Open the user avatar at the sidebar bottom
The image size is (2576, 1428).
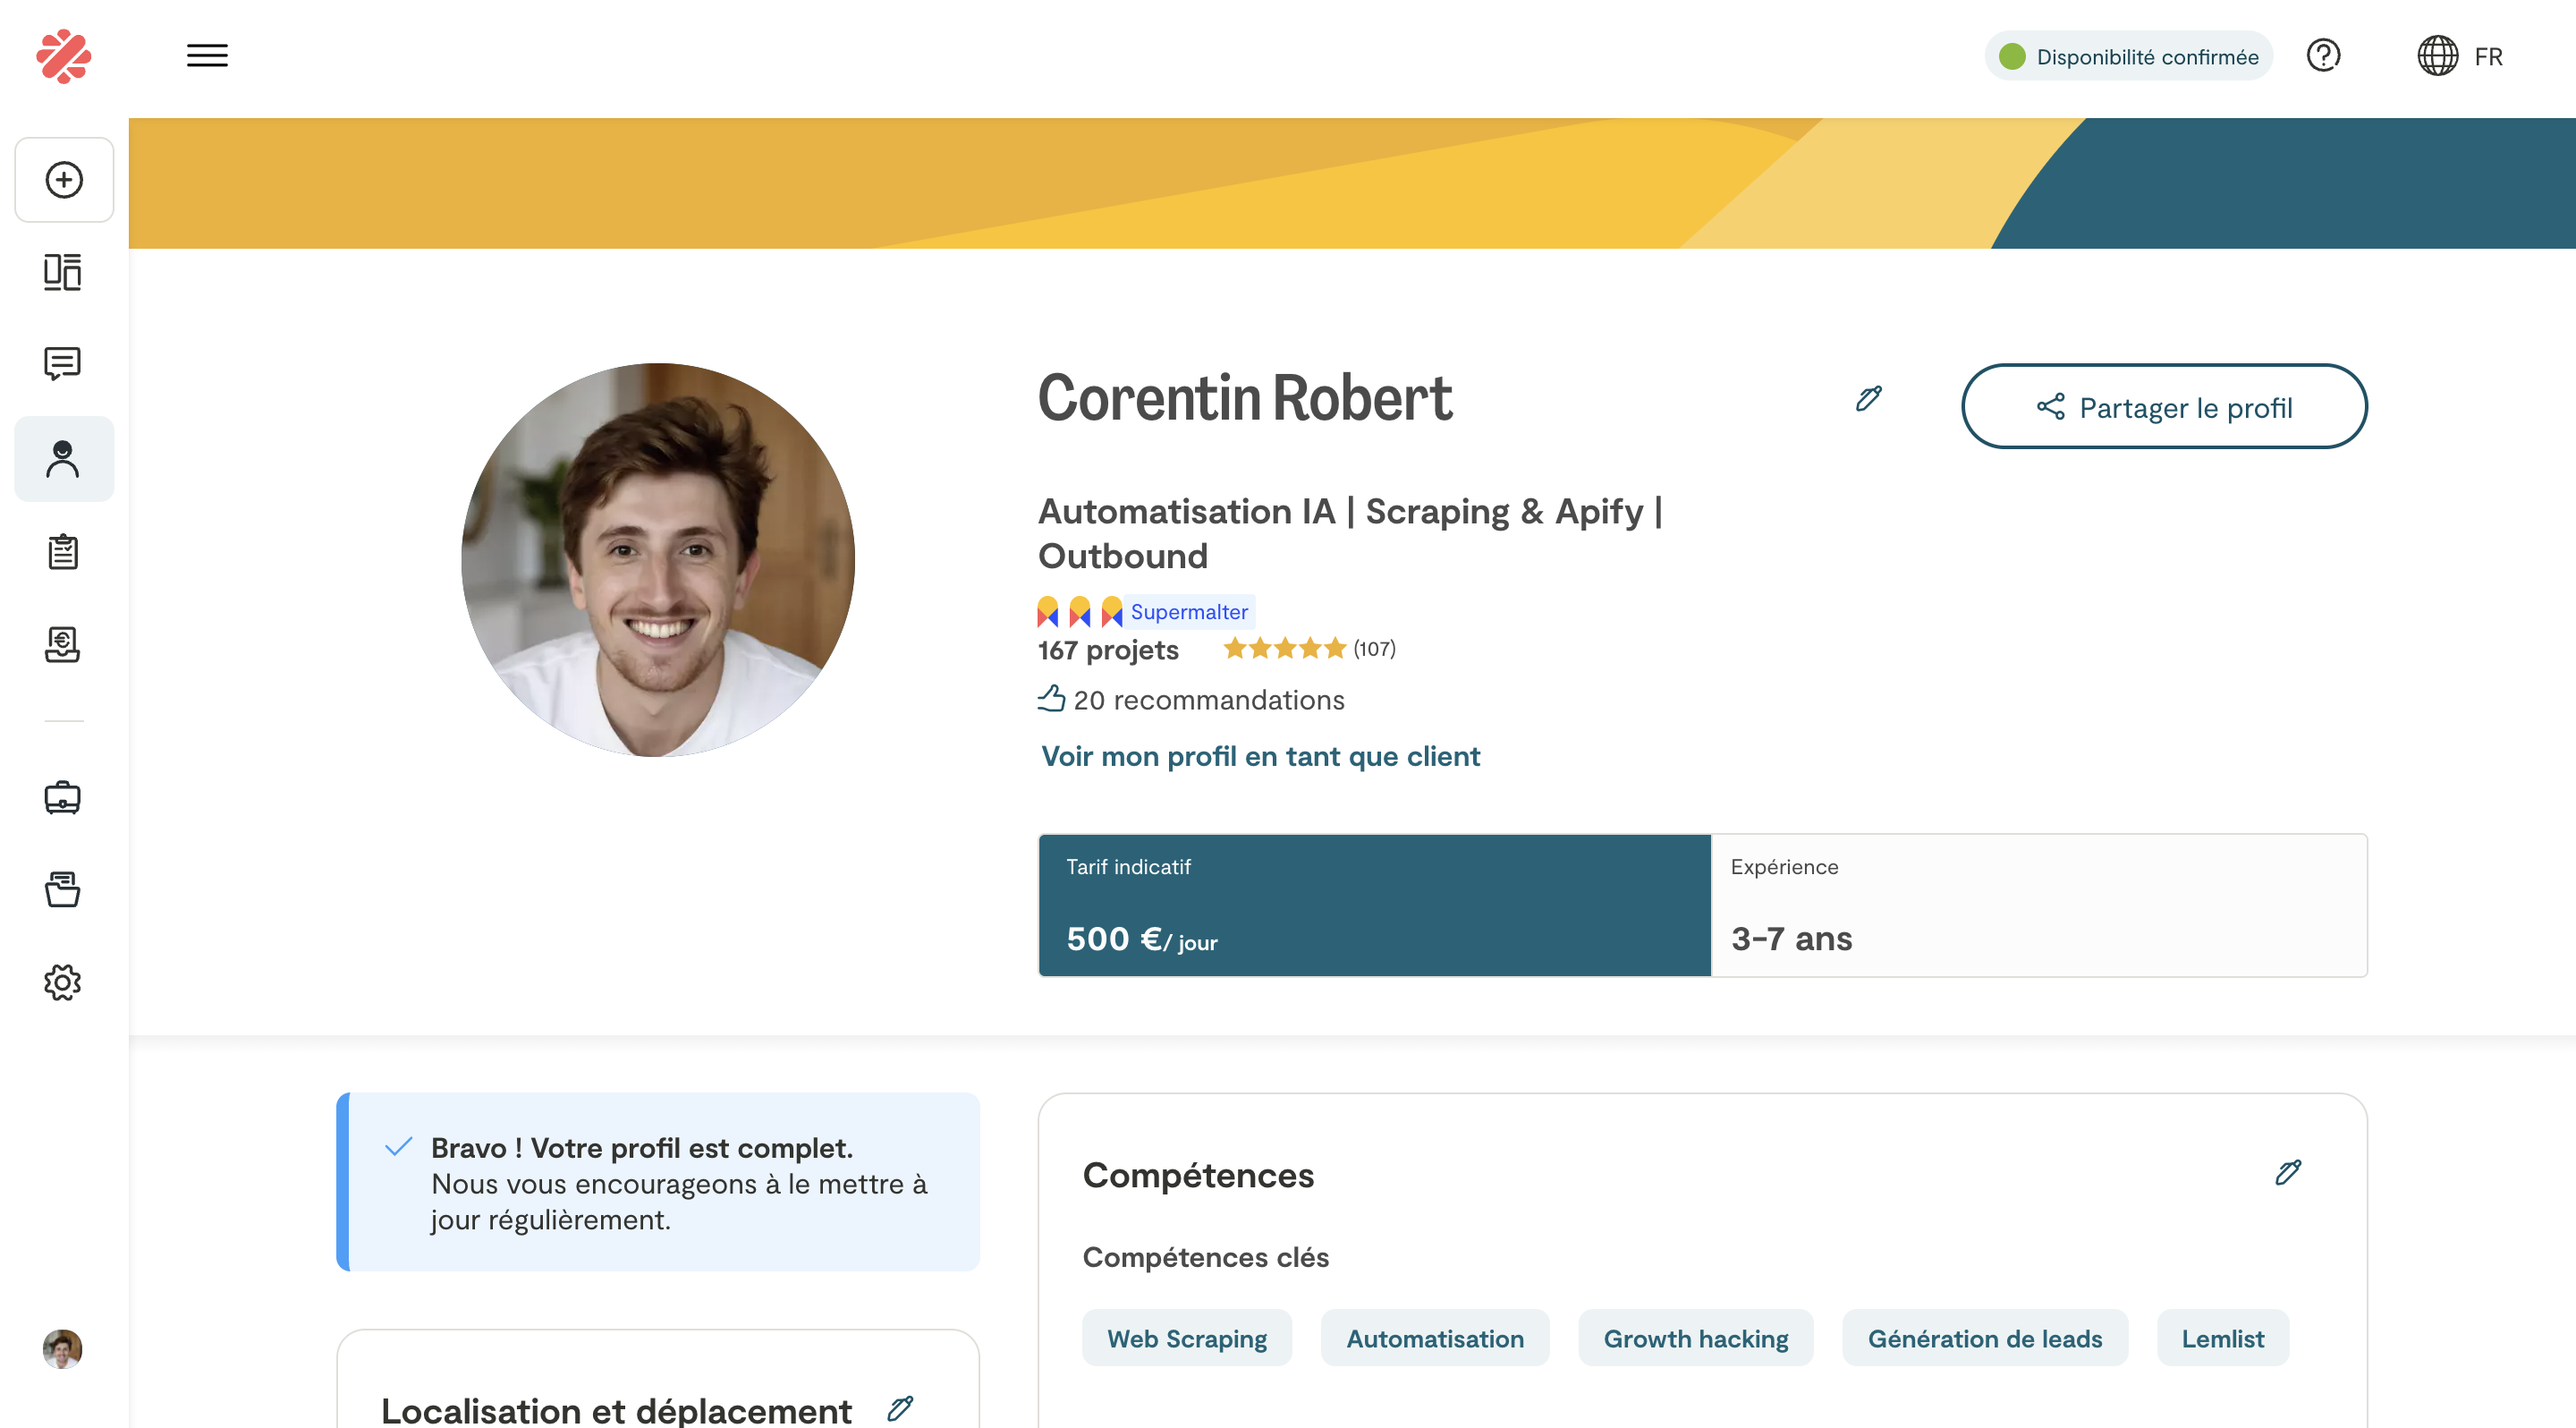point(63,1349)
